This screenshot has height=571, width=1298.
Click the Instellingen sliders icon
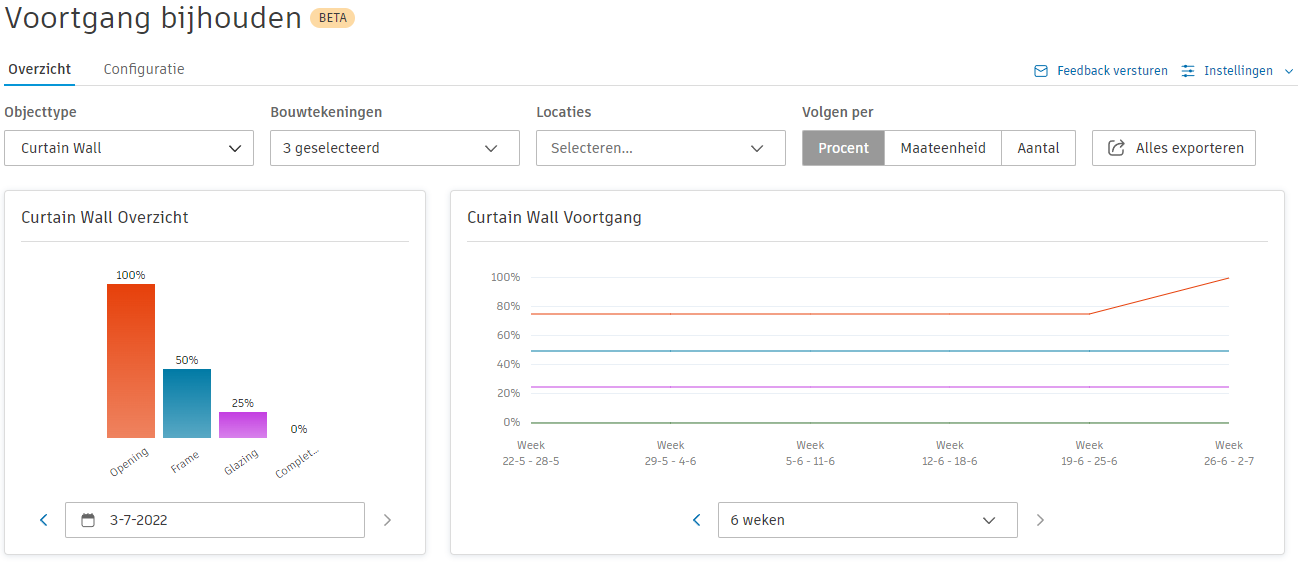(x=1188, y=71)
